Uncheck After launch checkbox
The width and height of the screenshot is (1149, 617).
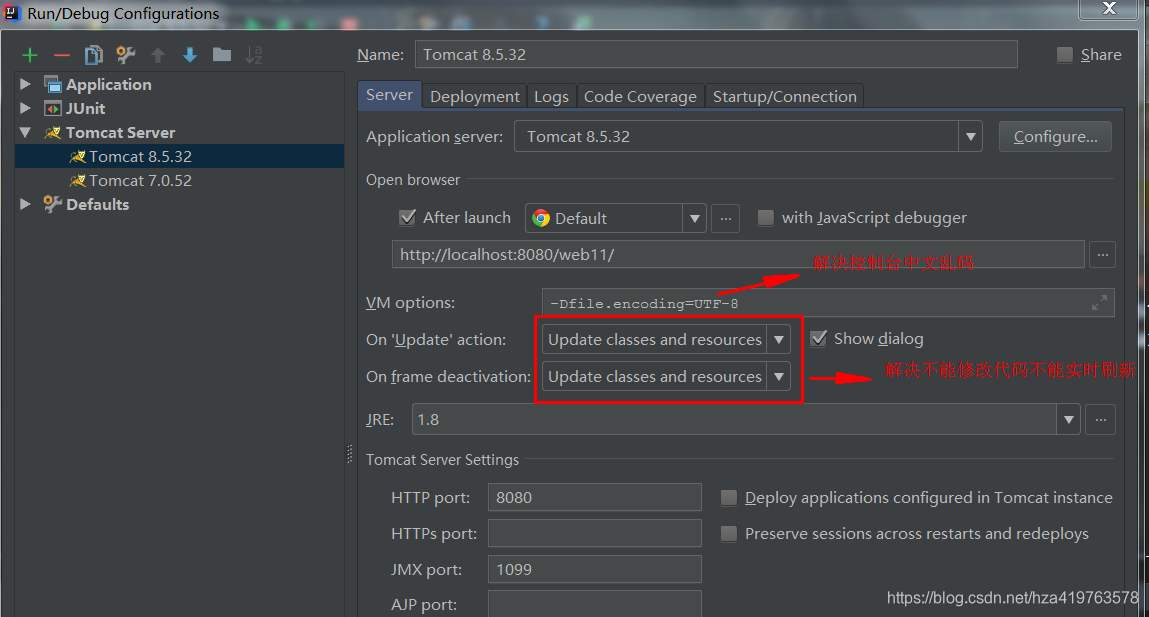coord(407,218)
